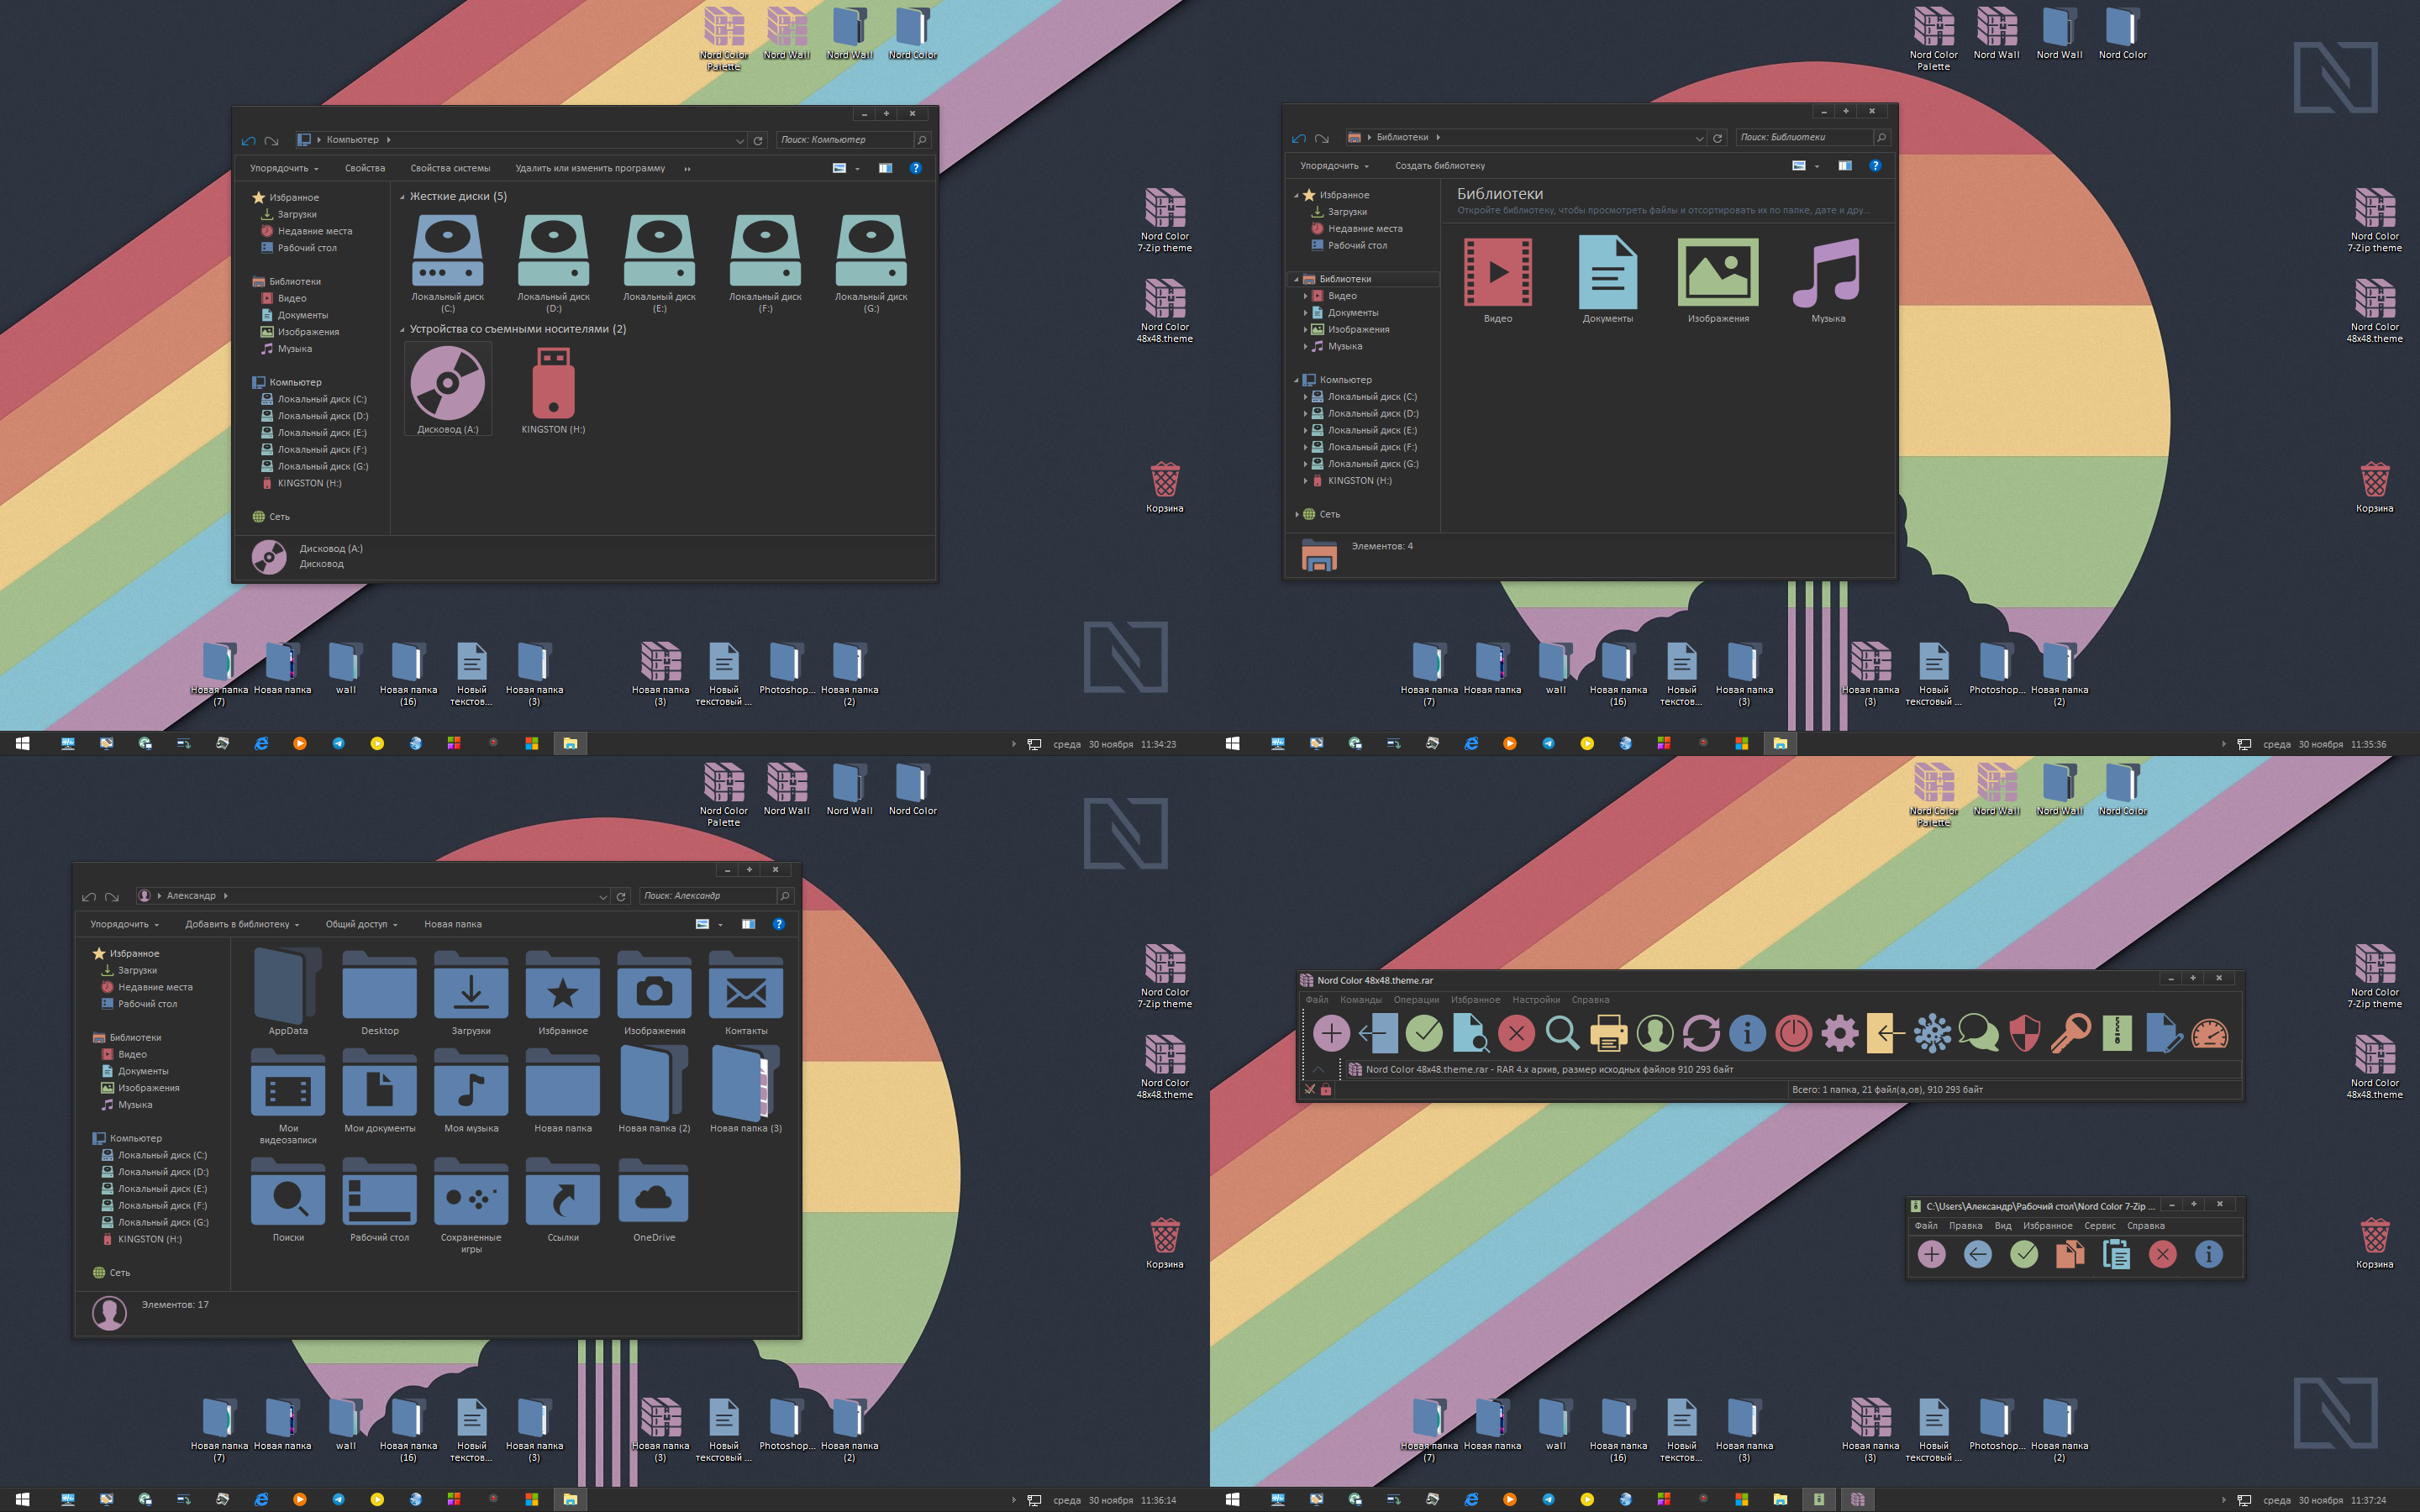2420x1512 pixels.
Task: Expand Видео node in Библиотеки window tree
Action: (1305, 296)
